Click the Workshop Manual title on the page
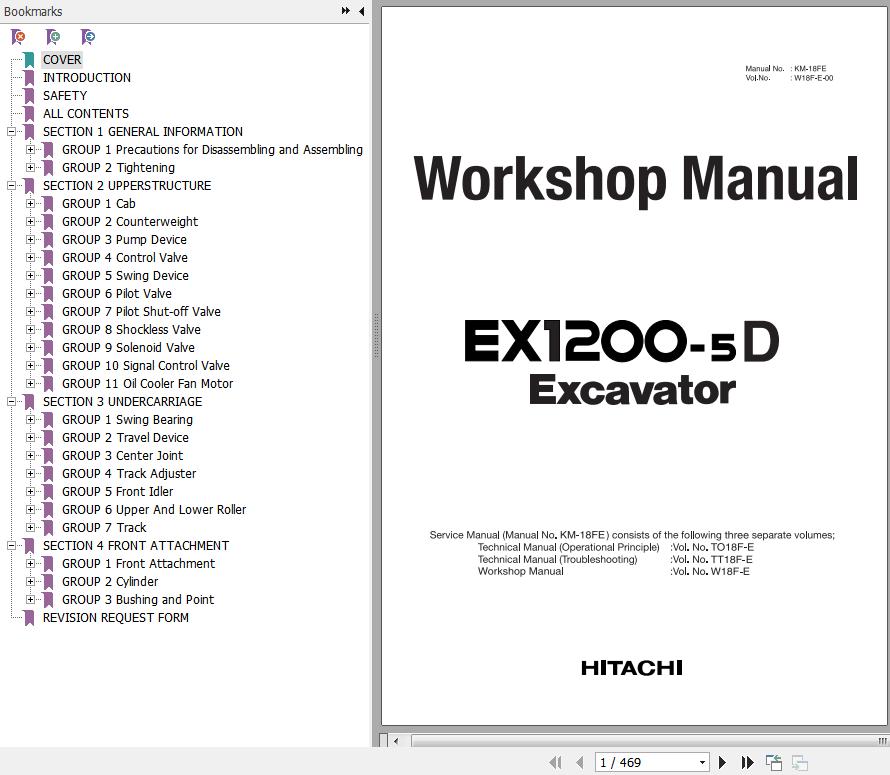This screenshot has height=775, width=890. tap(636, 181)
